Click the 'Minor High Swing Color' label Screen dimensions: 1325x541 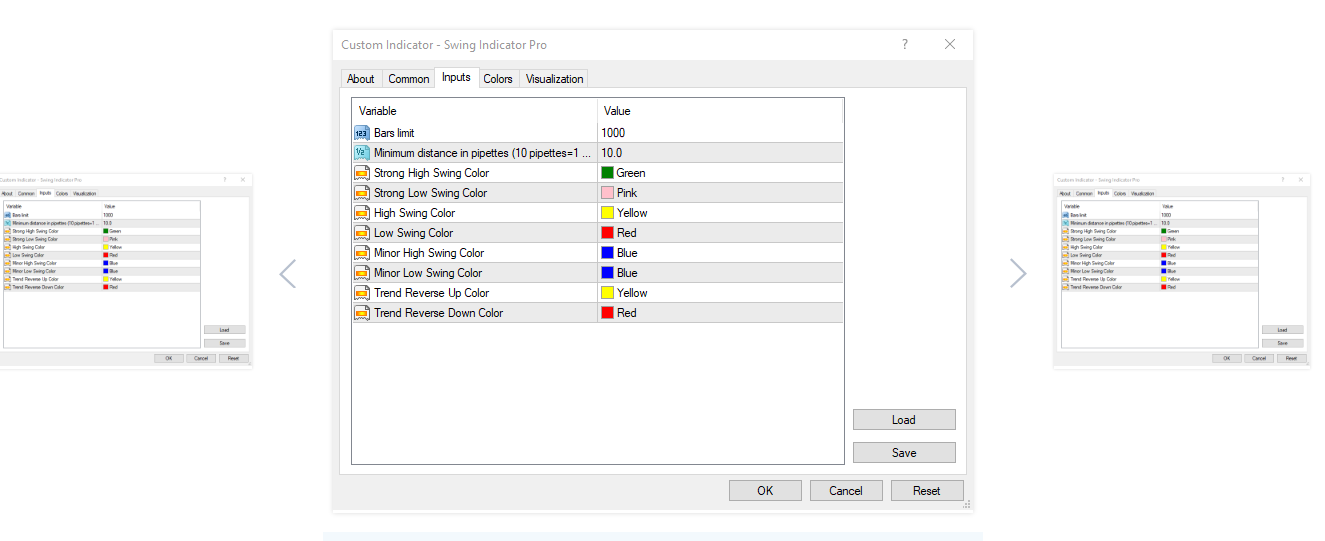point(429,253)
